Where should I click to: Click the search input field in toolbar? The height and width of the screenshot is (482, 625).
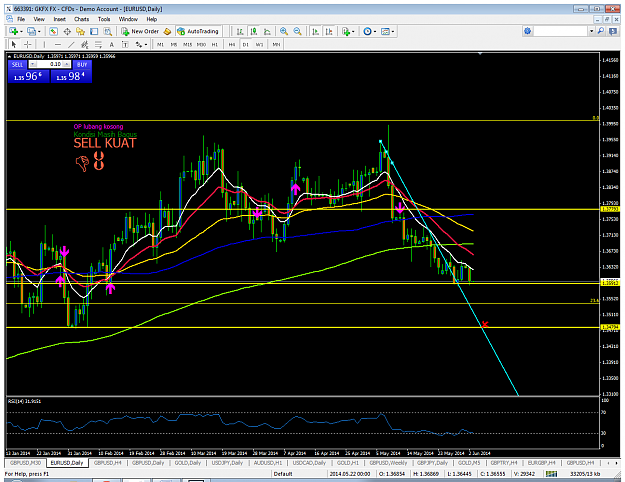(561, 31)
